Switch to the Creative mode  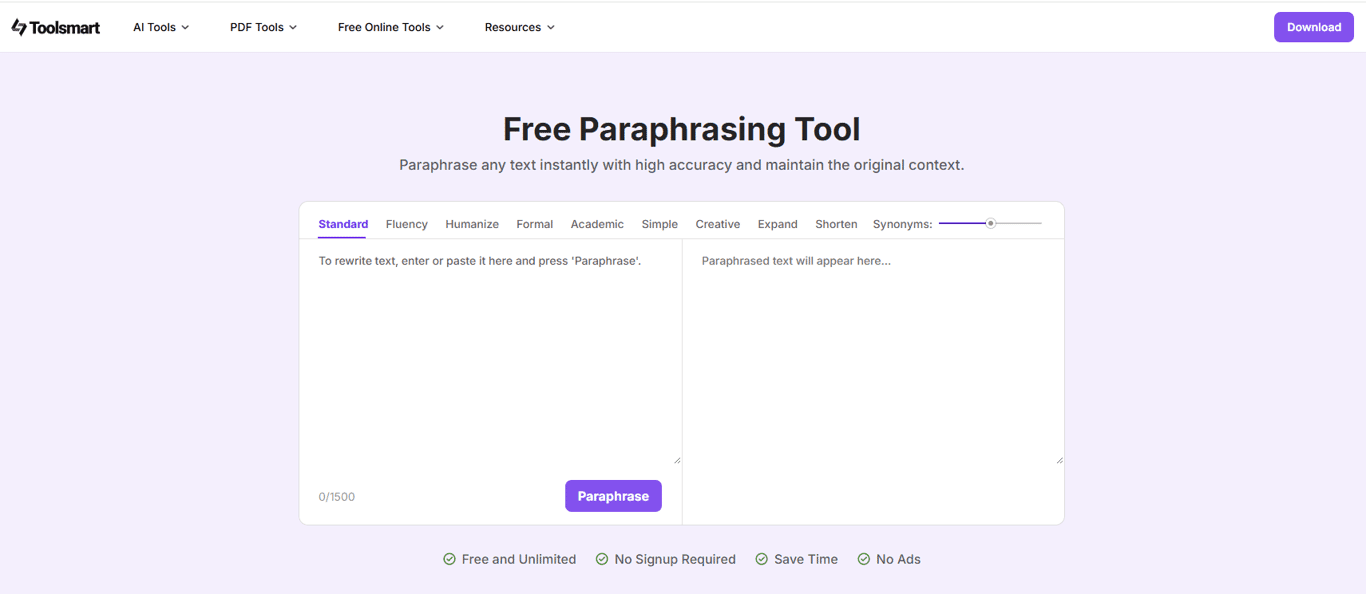[x=717, y=224]
